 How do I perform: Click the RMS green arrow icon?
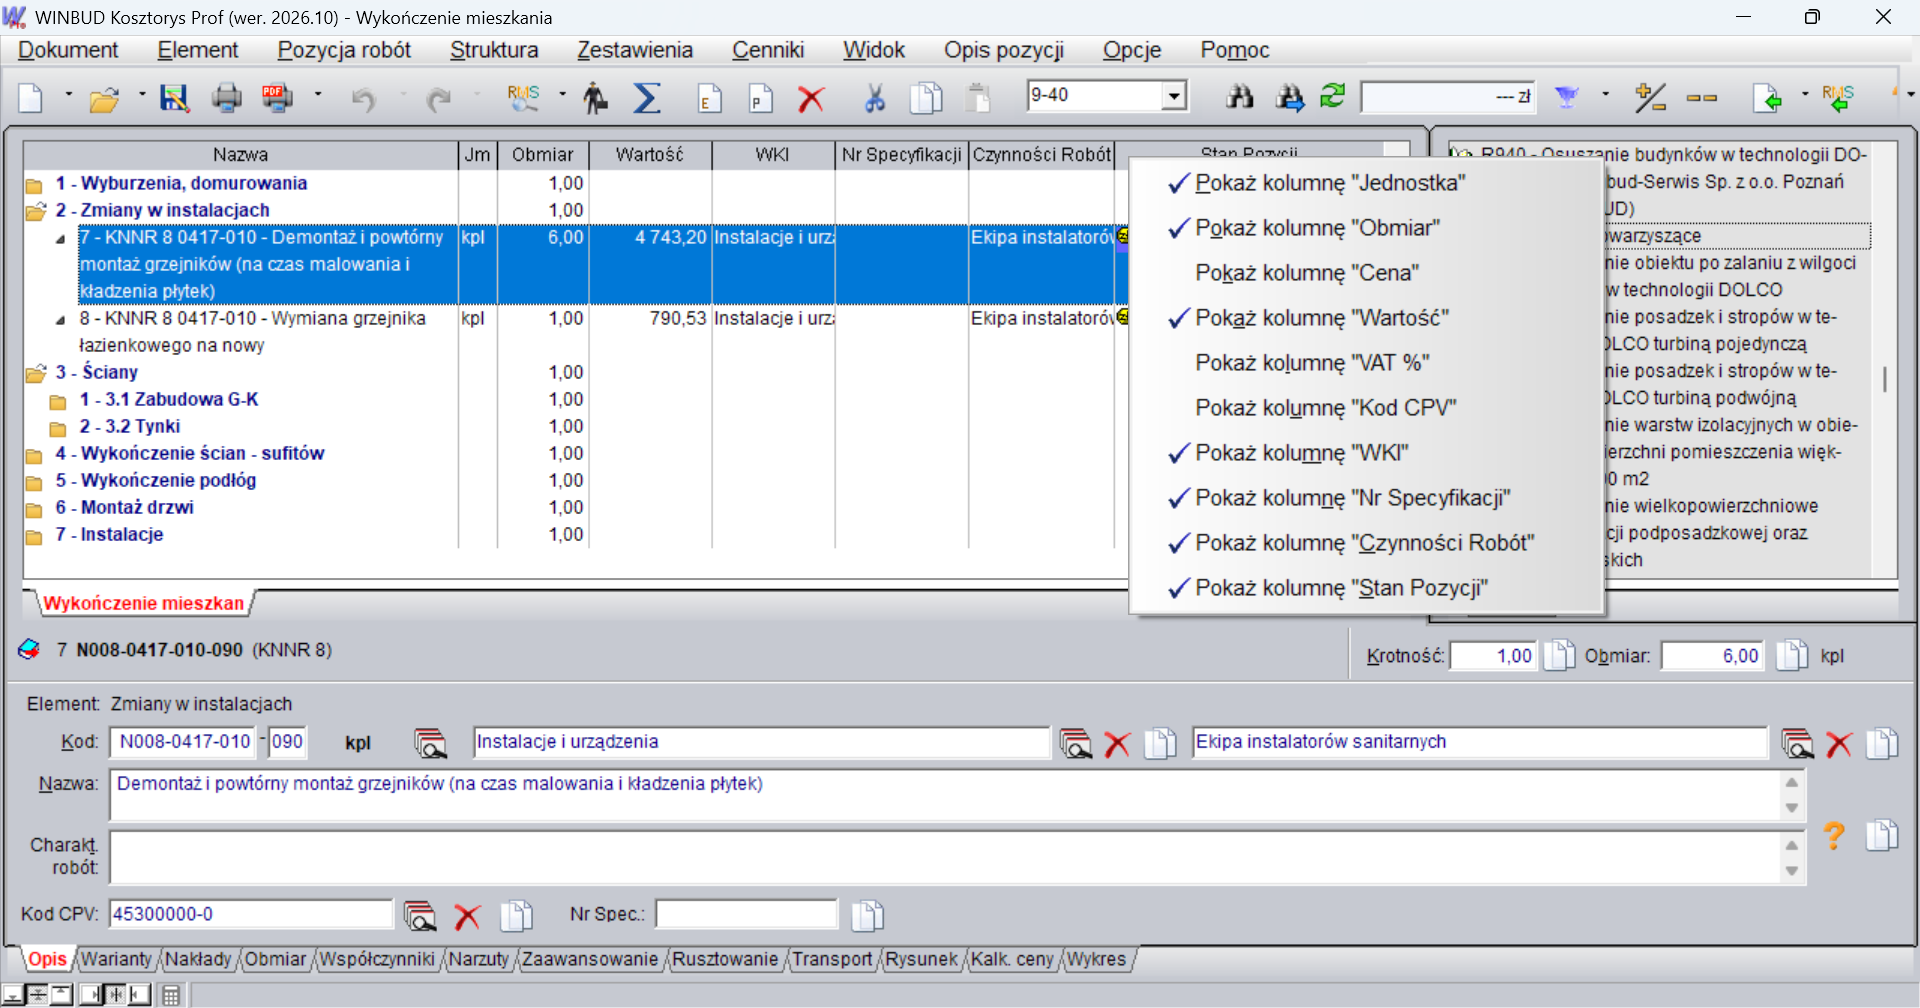click(1838, 97)
